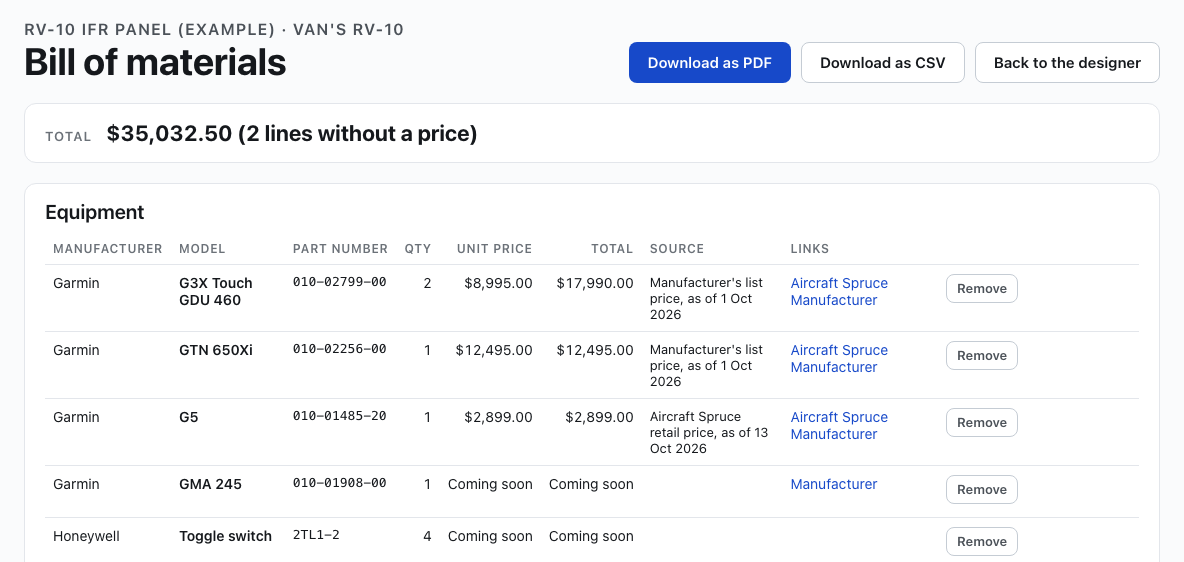Open Manufacturer link for G5
The height and width of the screenshot is (562, 1184).
834,434
